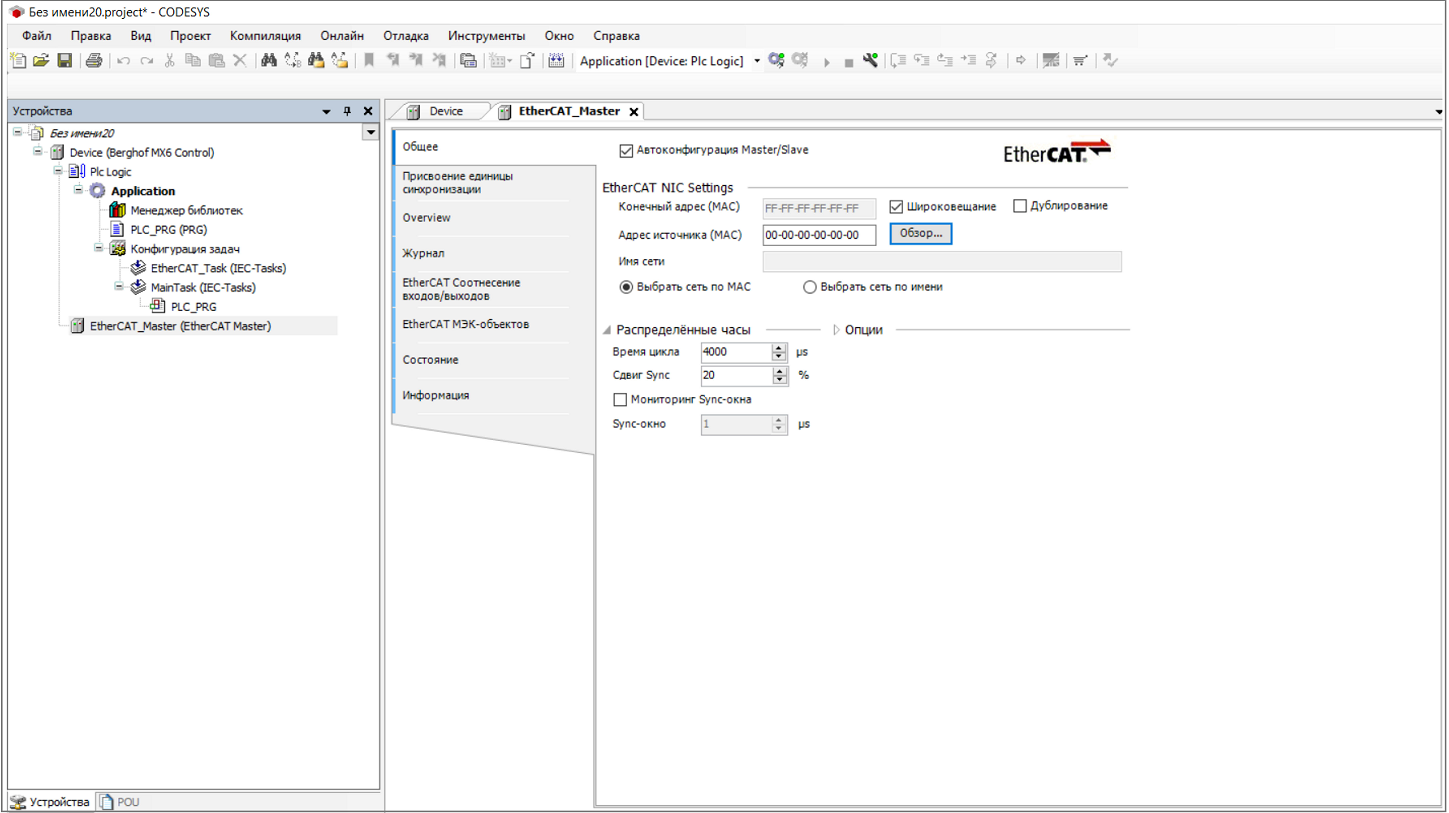Click the Open Project folder icon
The height and width of the screenshot is (813, 1449).
click(x=41, y=61)
